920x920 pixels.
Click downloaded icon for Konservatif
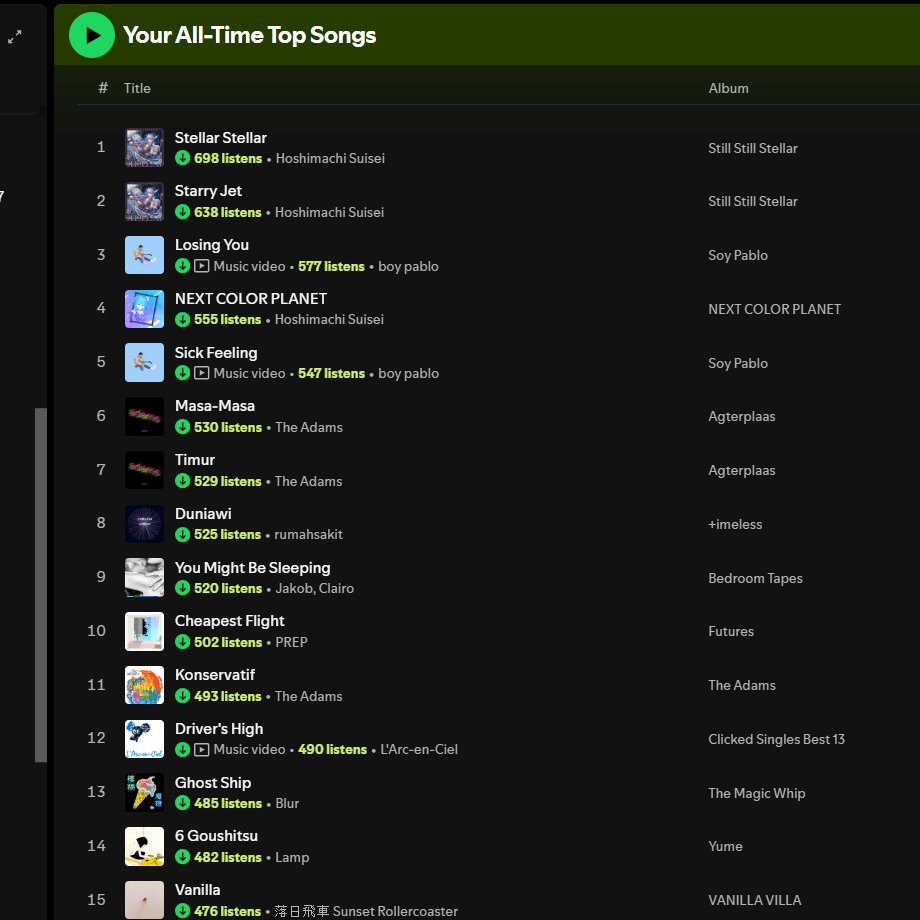pyautogui.click(x=182, y=696)
